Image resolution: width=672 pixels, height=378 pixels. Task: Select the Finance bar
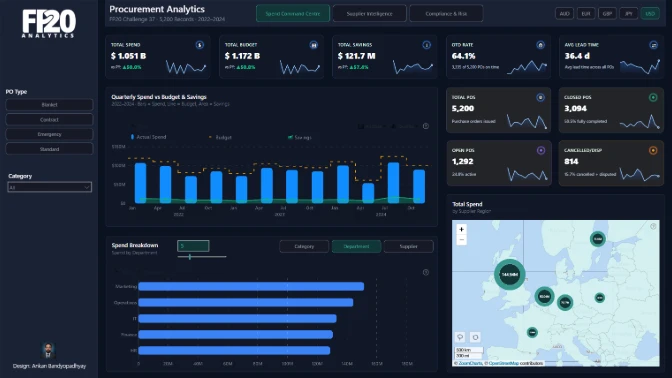pyautogui.click(x=236, y=334)
